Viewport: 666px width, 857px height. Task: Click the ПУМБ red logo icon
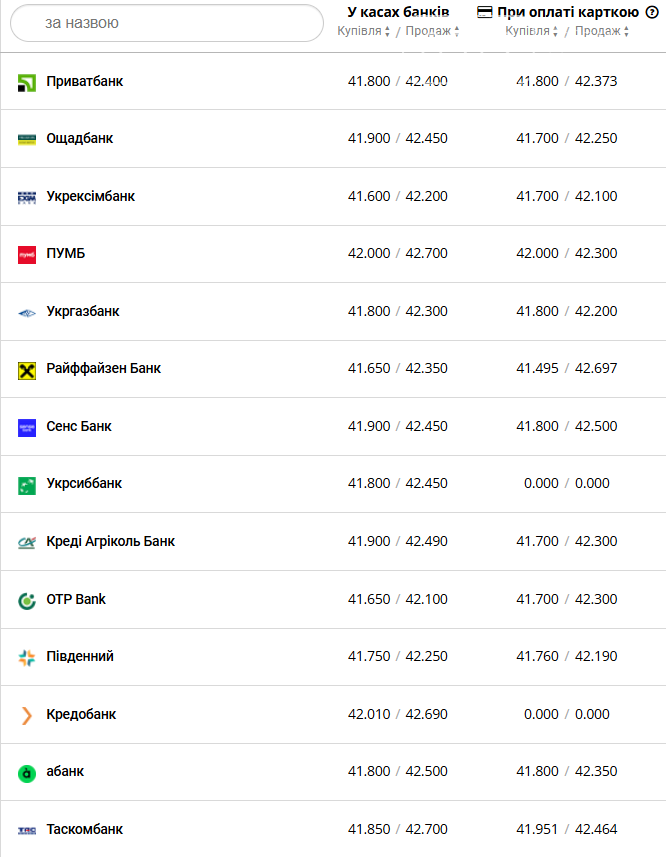click(27, 254)
